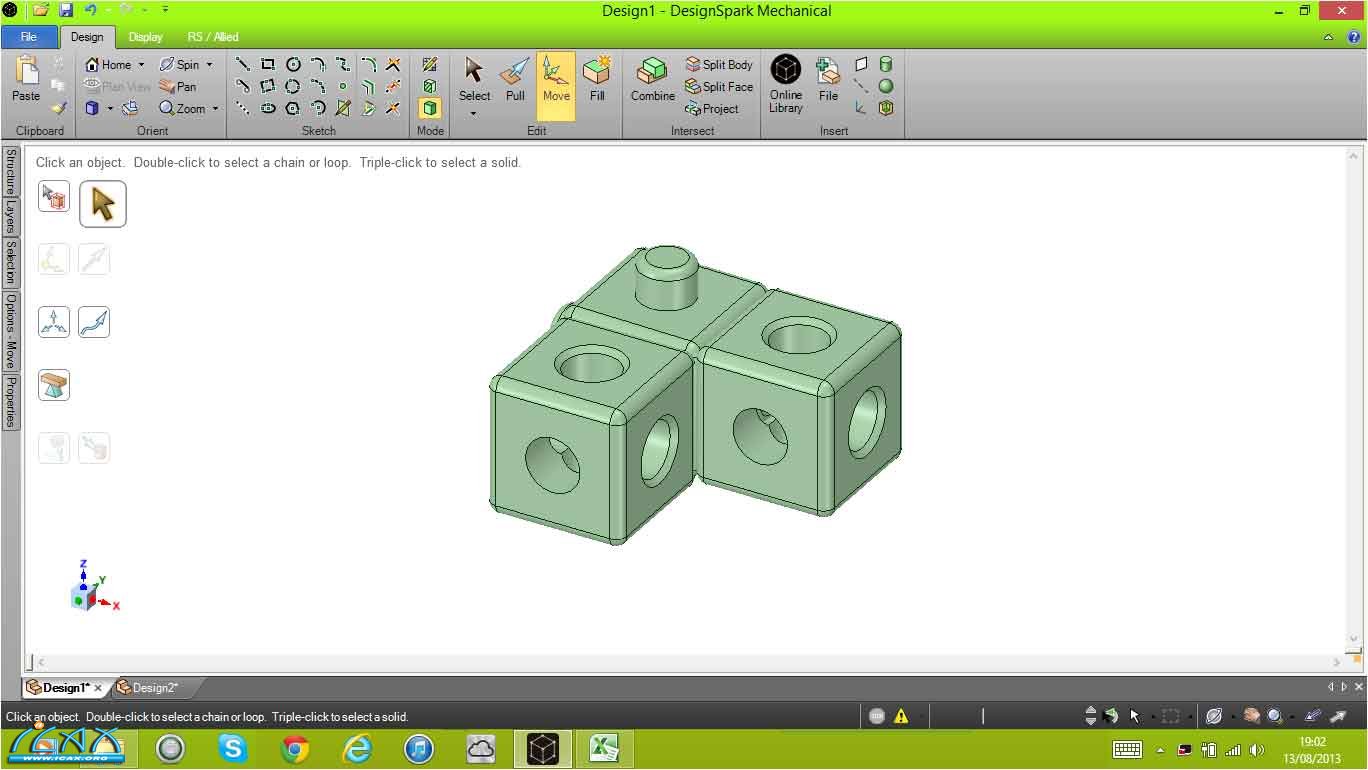
Task: Choose the Split Body tool
Action: point(719,65)
